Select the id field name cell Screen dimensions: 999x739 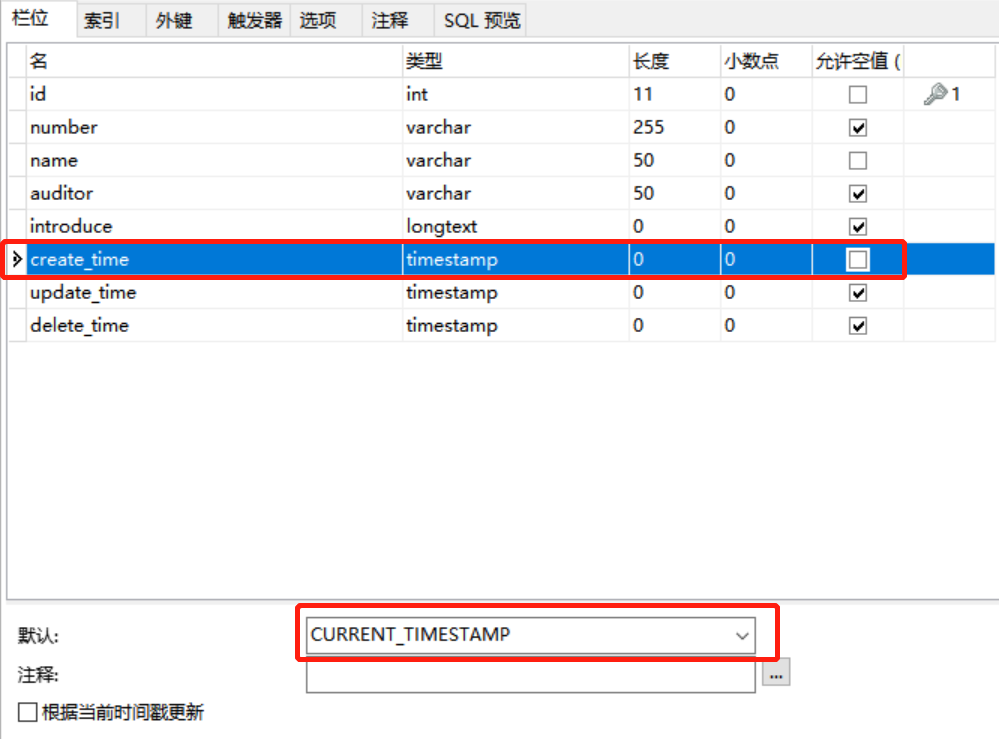214,94
